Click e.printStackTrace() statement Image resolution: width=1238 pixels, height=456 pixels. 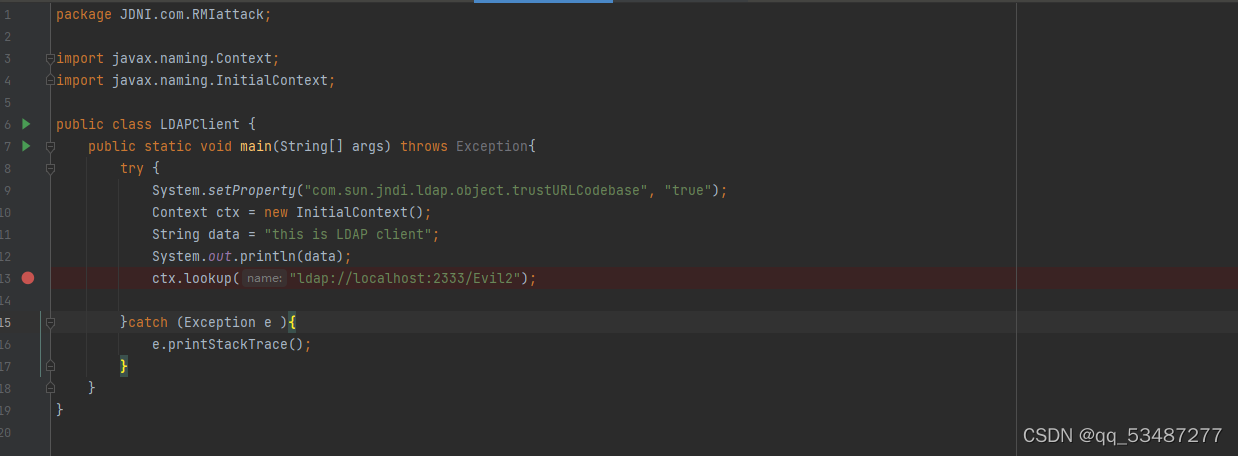click(232, 344)
